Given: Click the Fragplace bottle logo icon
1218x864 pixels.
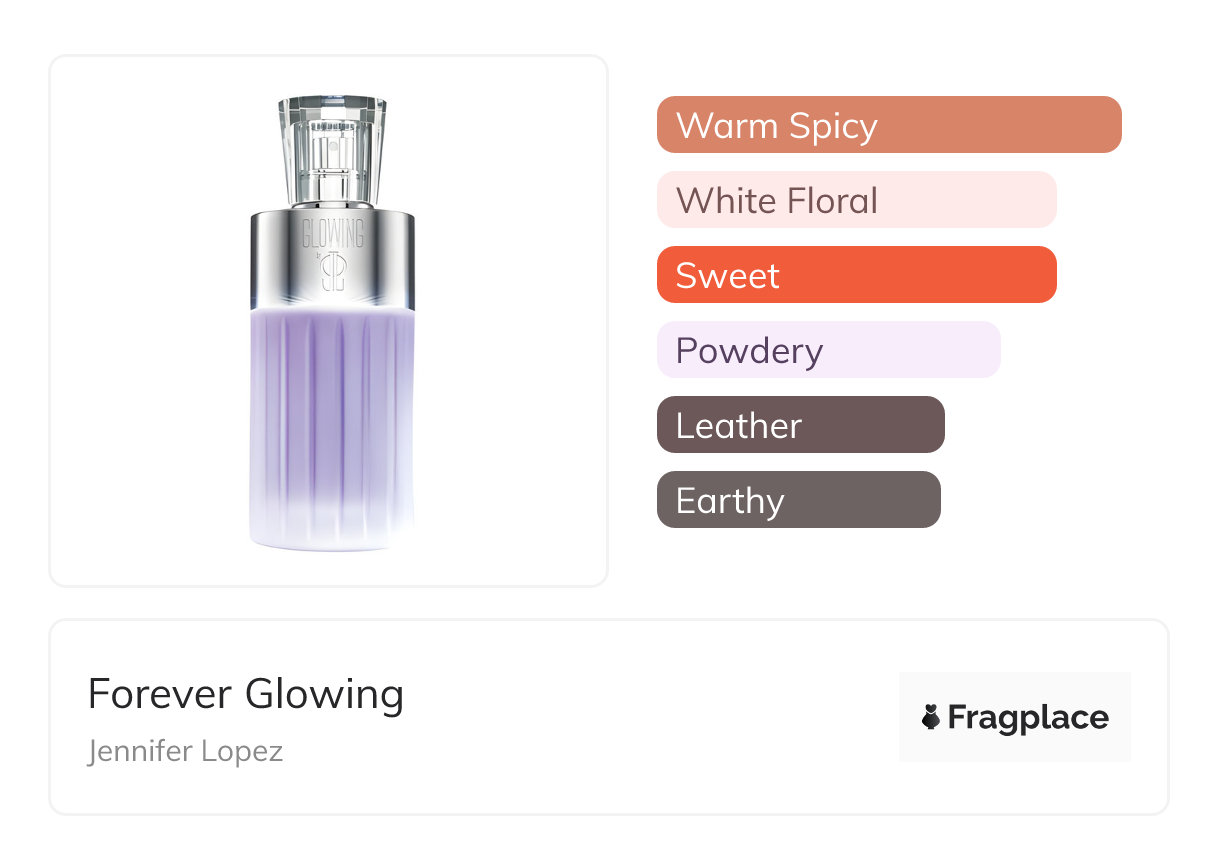Looking at the screenshot, I should pos(931,717).
